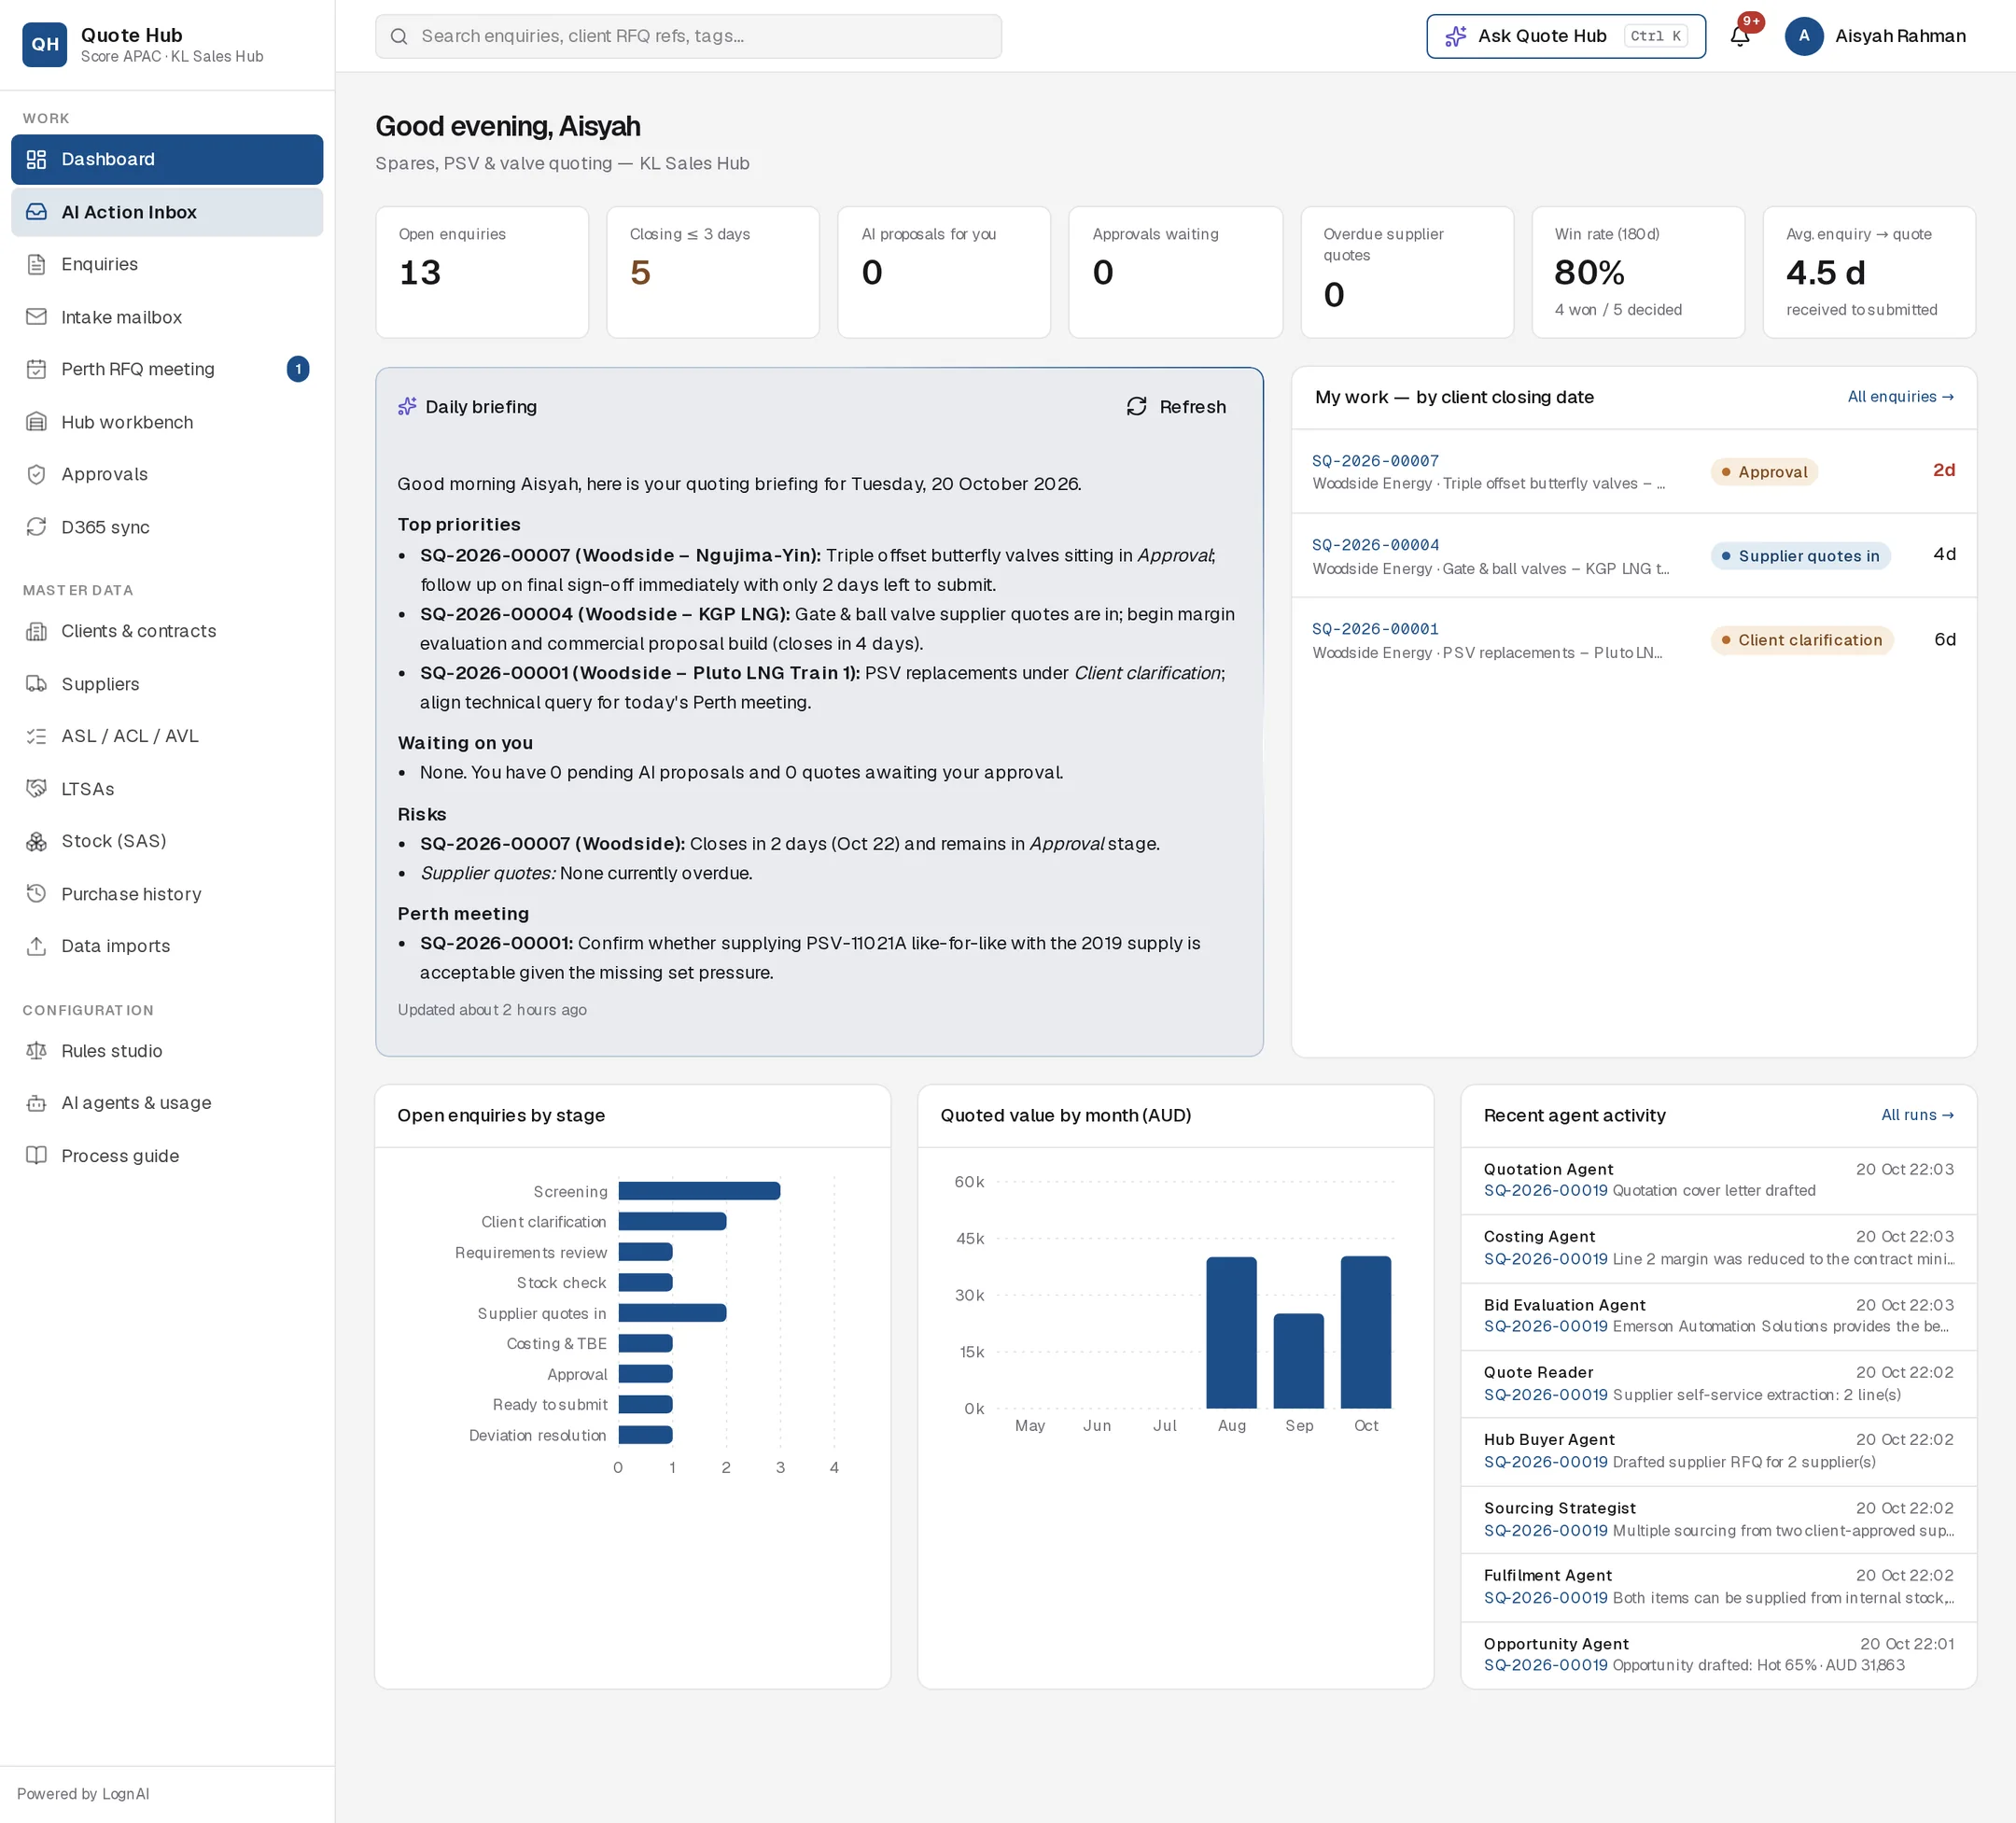The height and width of the screenshot is (1823, 2016).
Task: Click the Win rate (180d) card
Action: click(x=1638, y=272)
